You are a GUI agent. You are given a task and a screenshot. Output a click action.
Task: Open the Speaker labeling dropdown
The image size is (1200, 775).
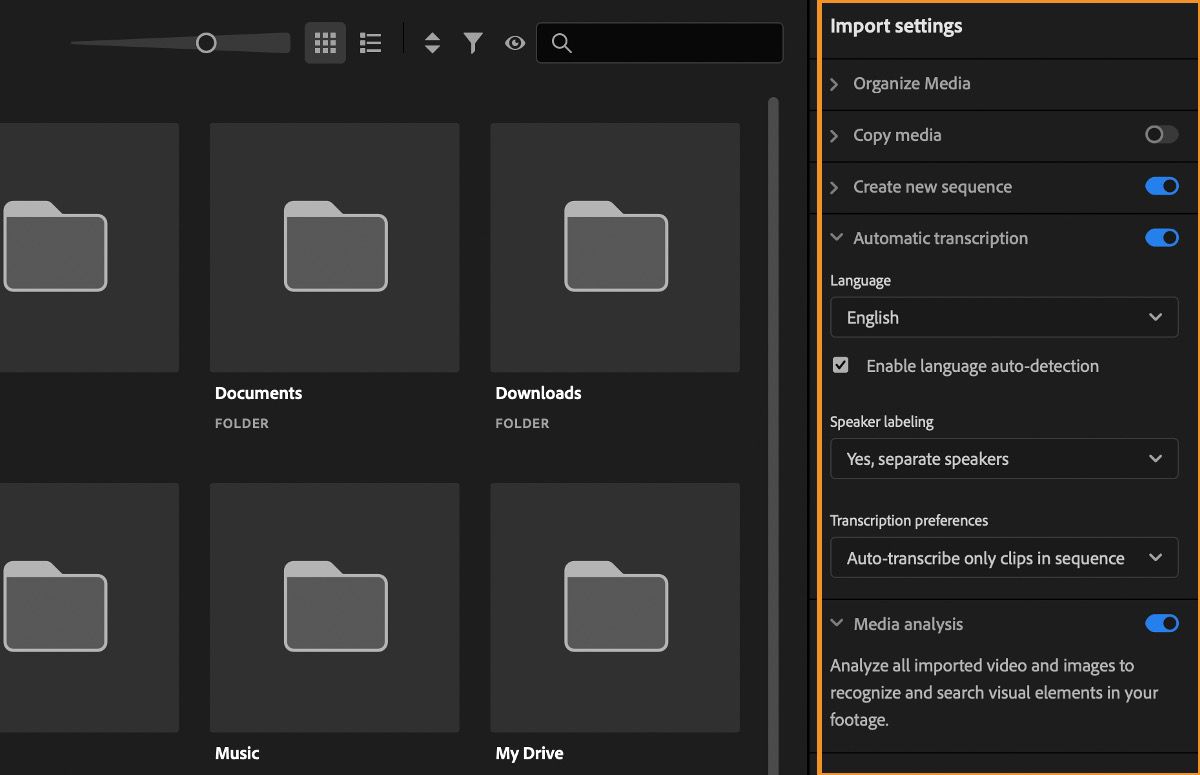1004,459
